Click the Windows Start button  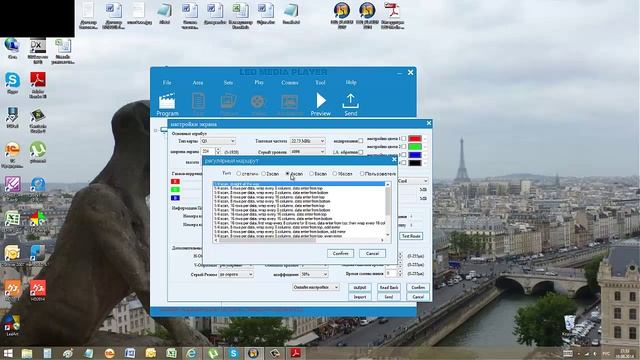click(7, 353)
